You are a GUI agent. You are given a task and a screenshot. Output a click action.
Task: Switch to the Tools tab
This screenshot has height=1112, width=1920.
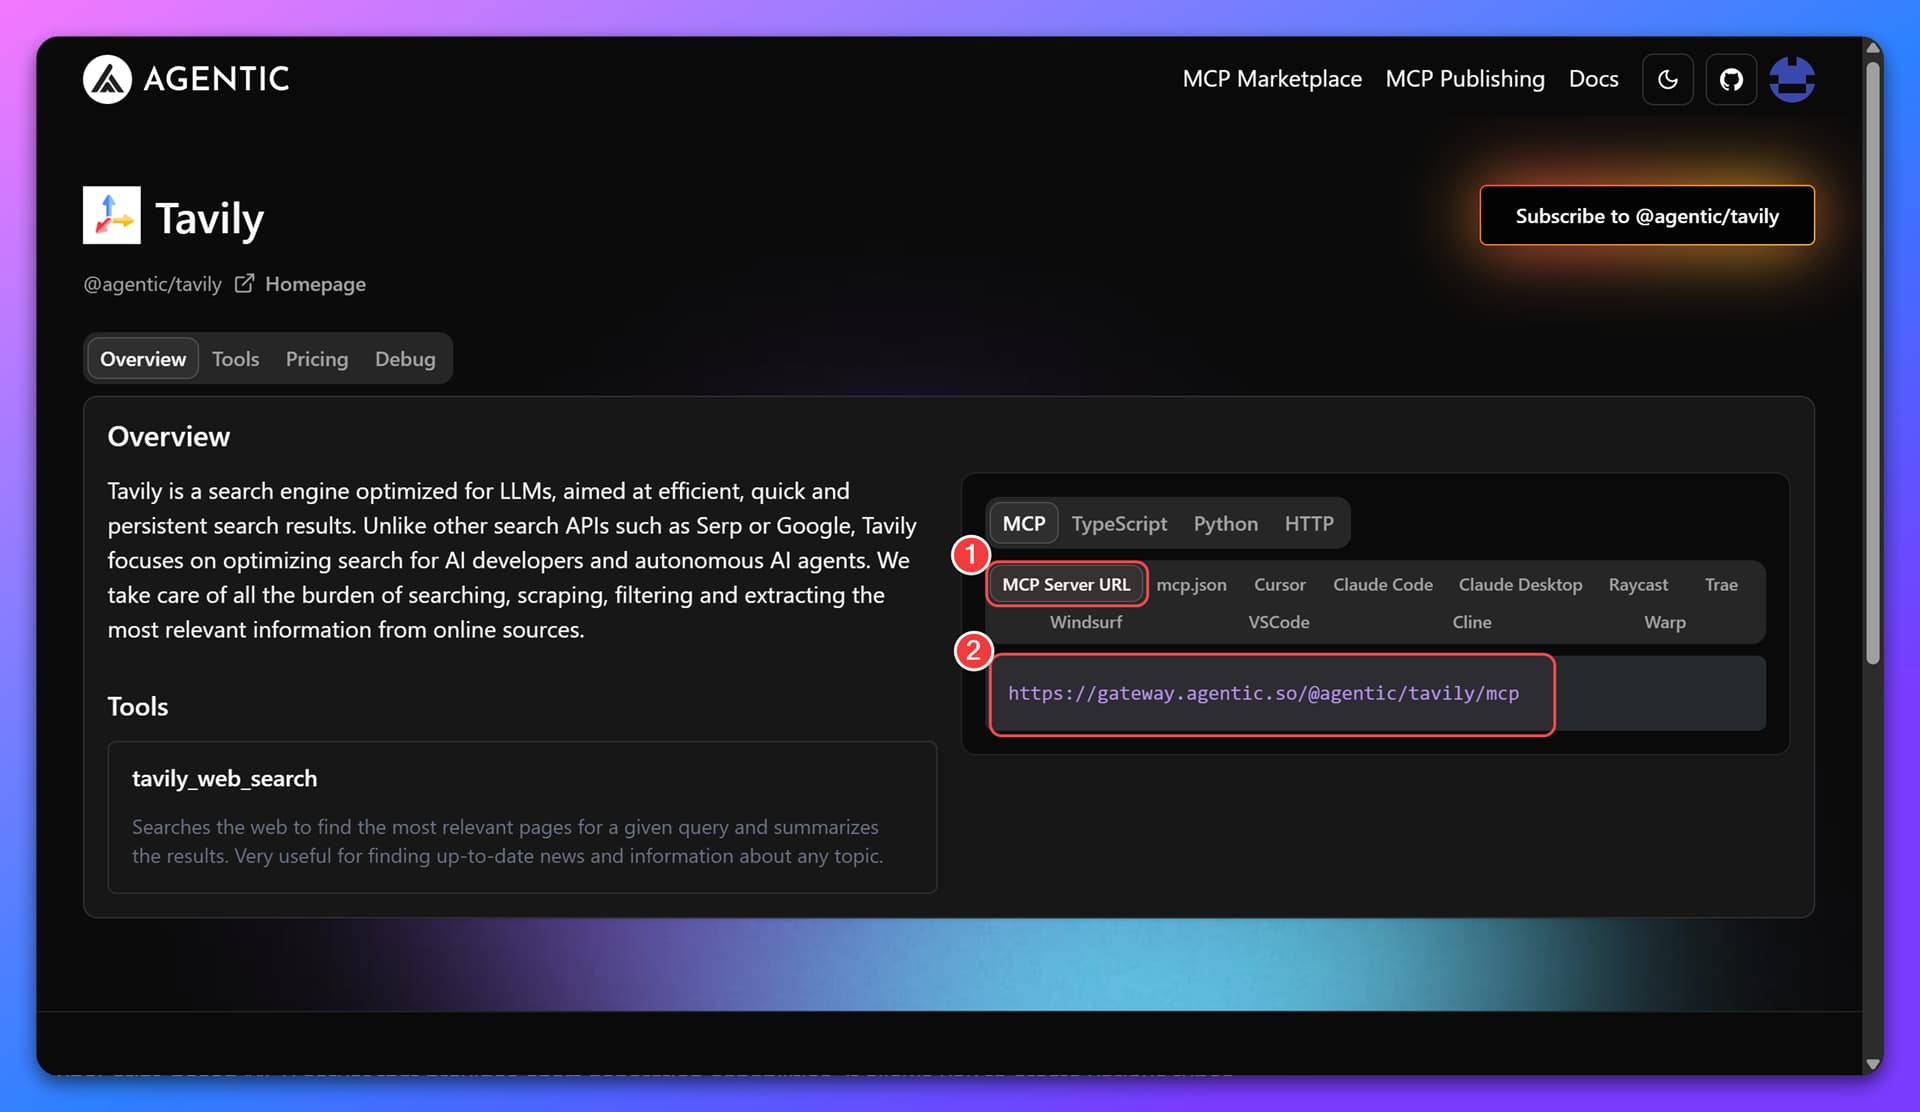pos(235,358)
